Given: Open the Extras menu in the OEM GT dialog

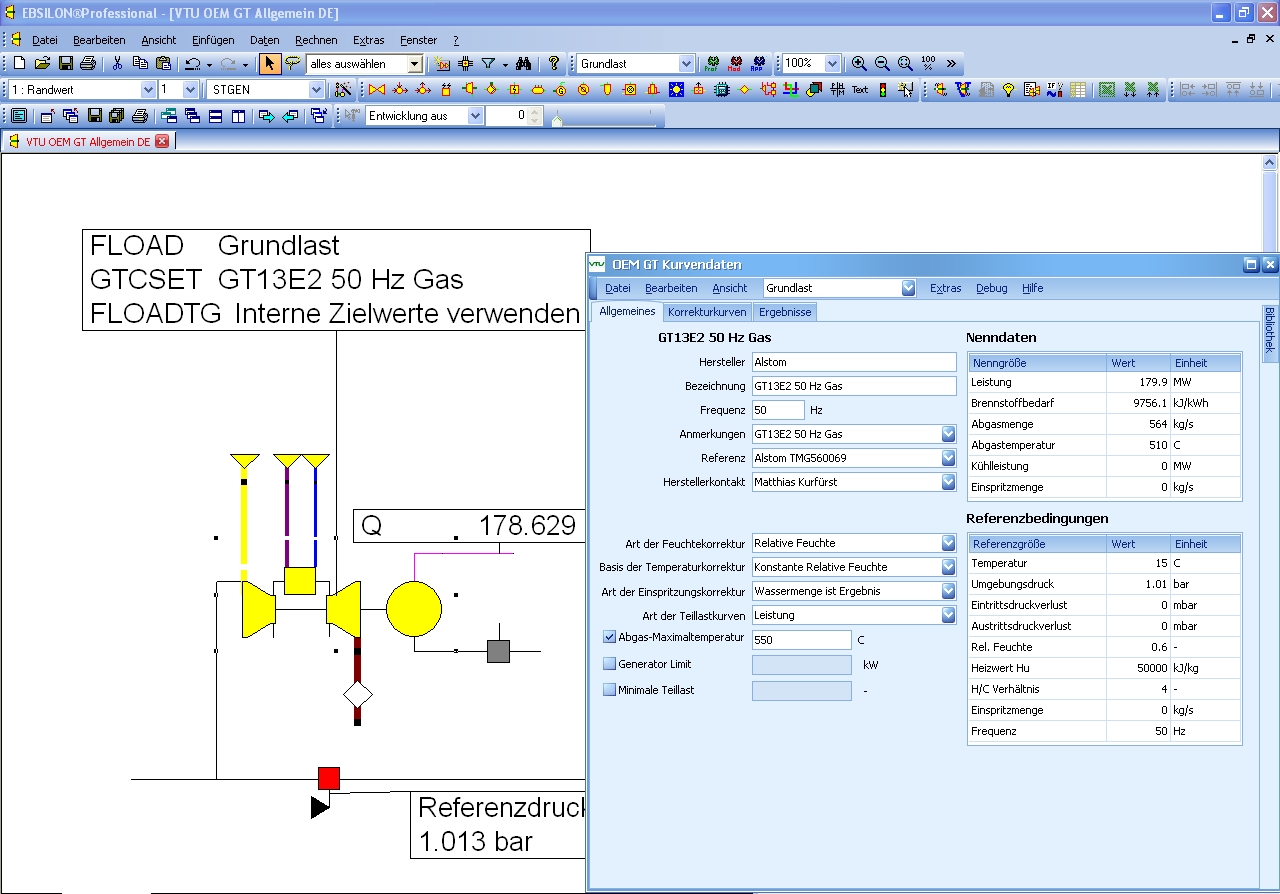Looking at the screenshot, I should pos(945,288).
